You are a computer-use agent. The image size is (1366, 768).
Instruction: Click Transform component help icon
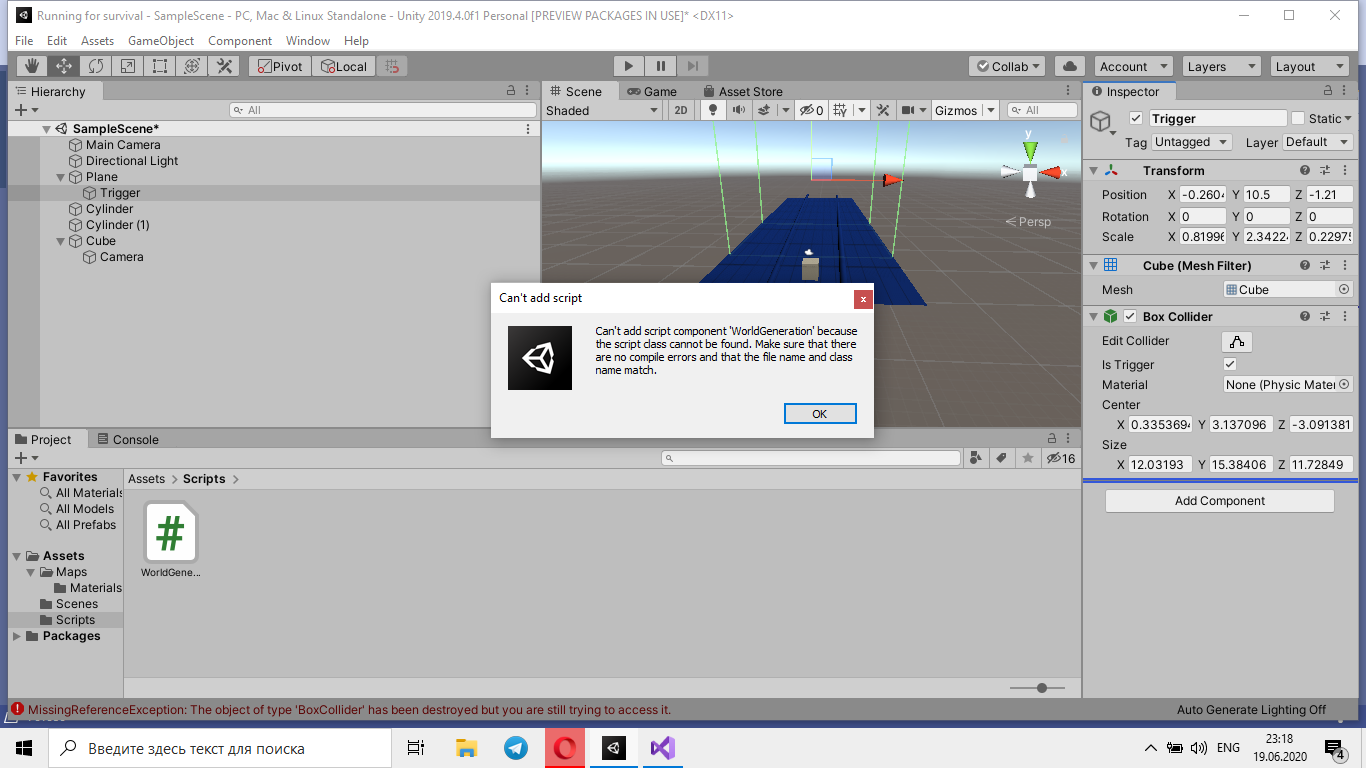(x=1305, y=170)
